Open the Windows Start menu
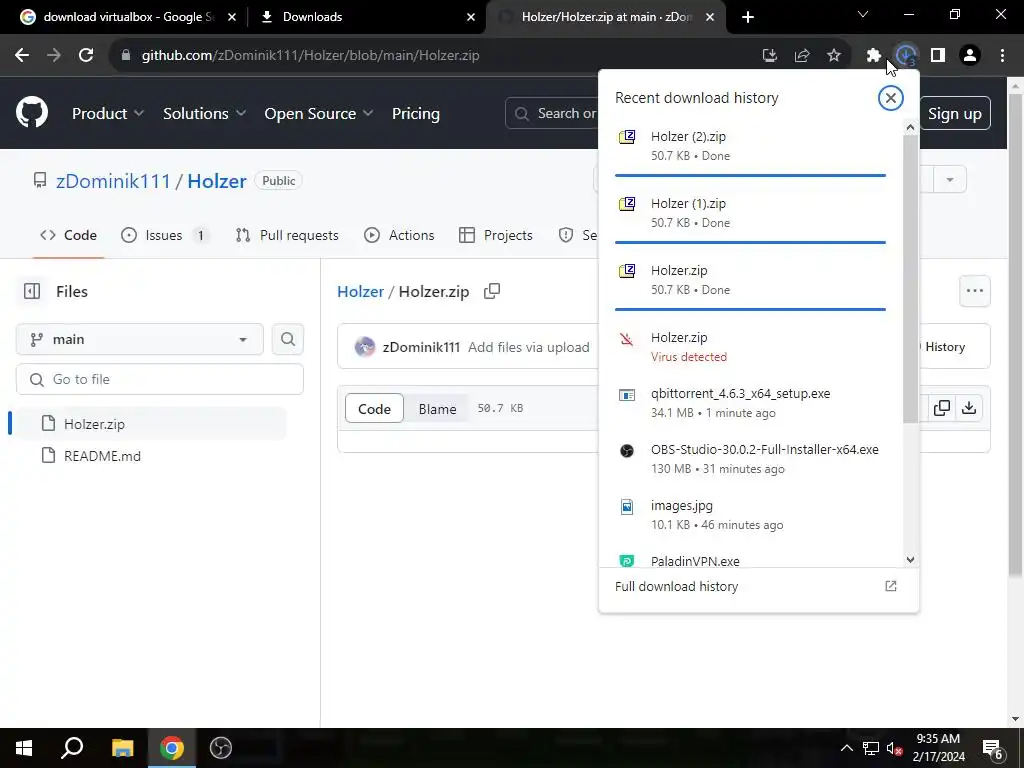Viewport: 1024px width, 768px height. click(x=24, y=748)
